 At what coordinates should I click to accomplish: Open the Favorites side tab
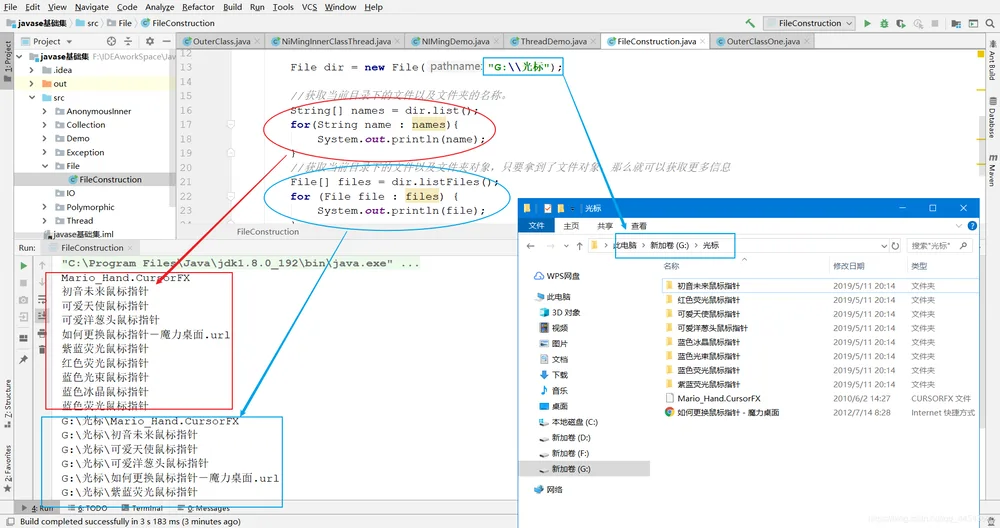8,468
